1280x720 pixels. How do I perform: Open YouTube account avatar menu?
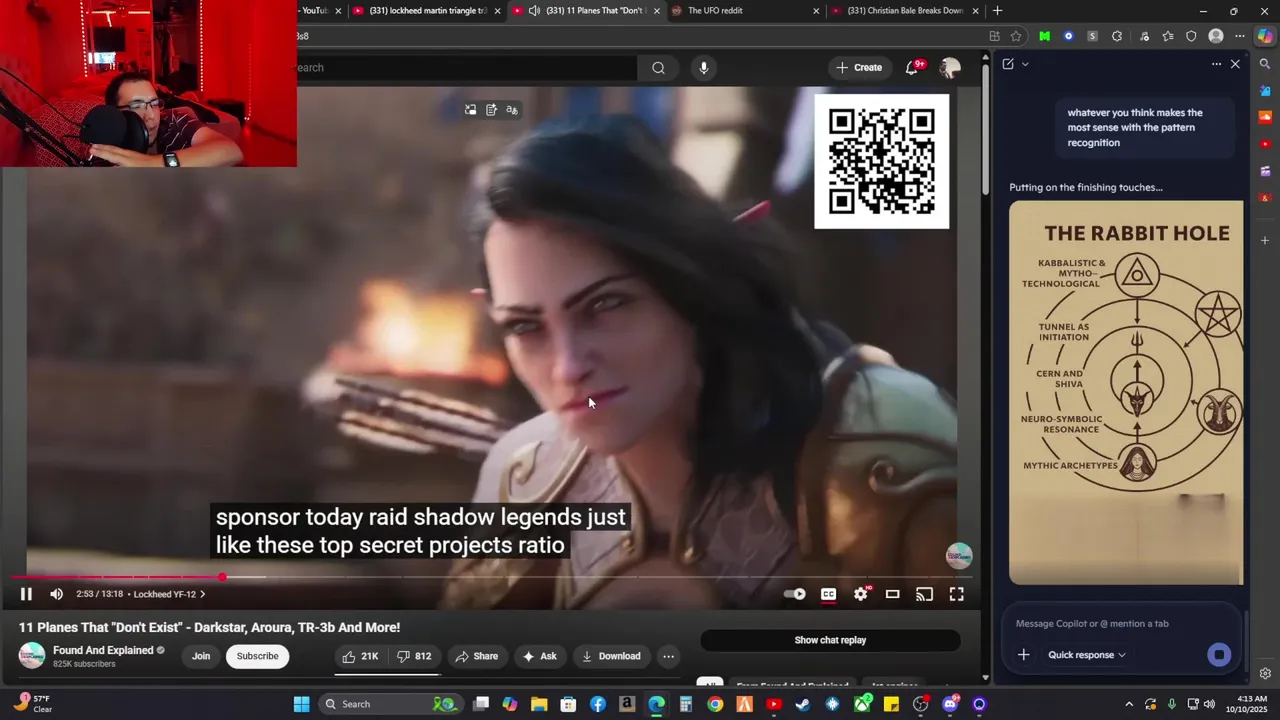[950, 67]
